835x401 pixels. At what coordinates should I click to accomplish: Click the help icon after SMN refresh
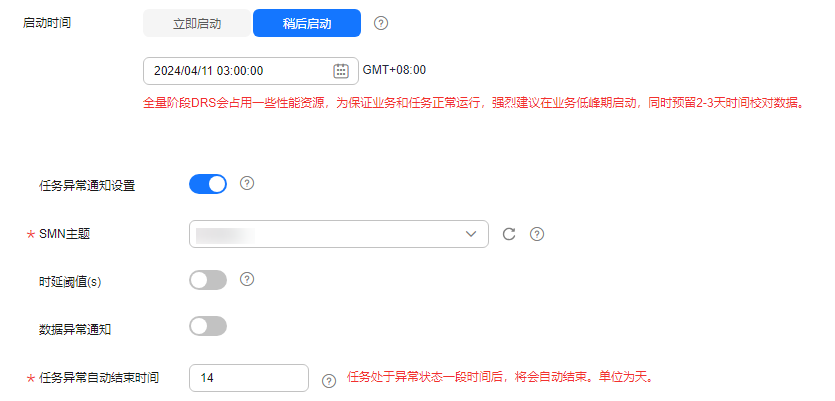pos(537,234)
